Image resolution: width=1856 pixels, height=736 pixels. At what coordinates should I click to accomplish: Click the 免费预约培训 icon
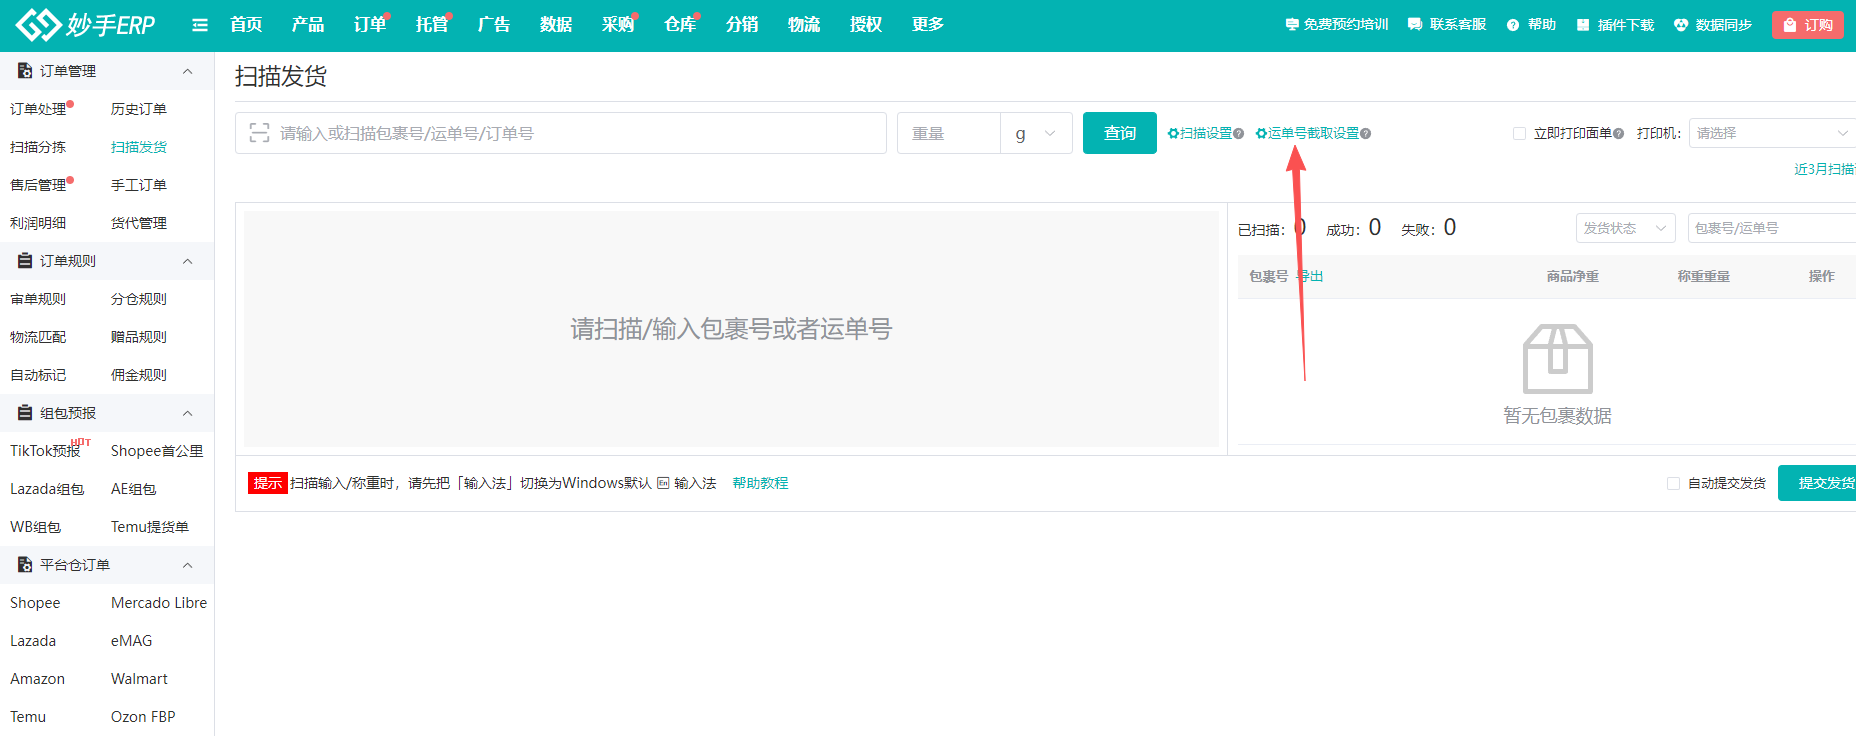click(1291, 25)
